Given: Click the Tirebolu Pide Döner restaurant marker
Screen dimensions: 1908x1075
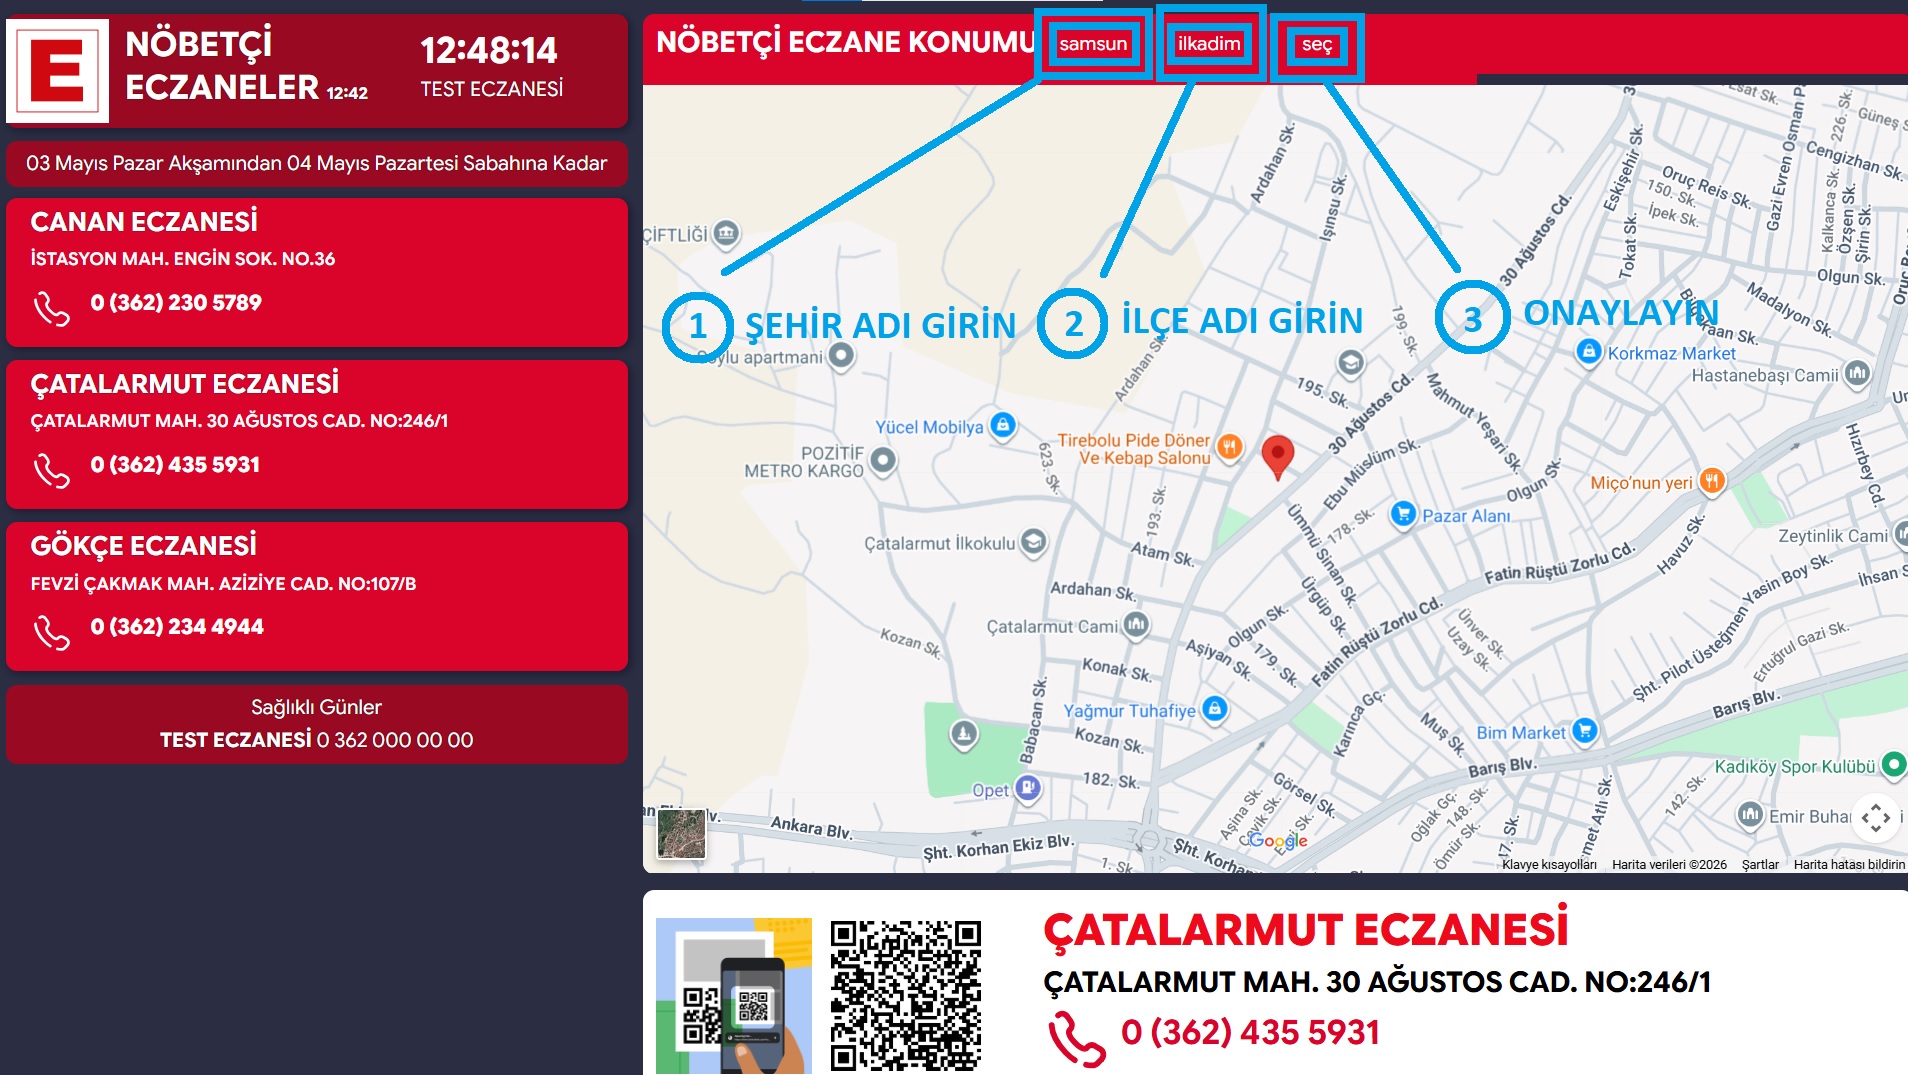Looking at the screenshot, I should 1229,447.
